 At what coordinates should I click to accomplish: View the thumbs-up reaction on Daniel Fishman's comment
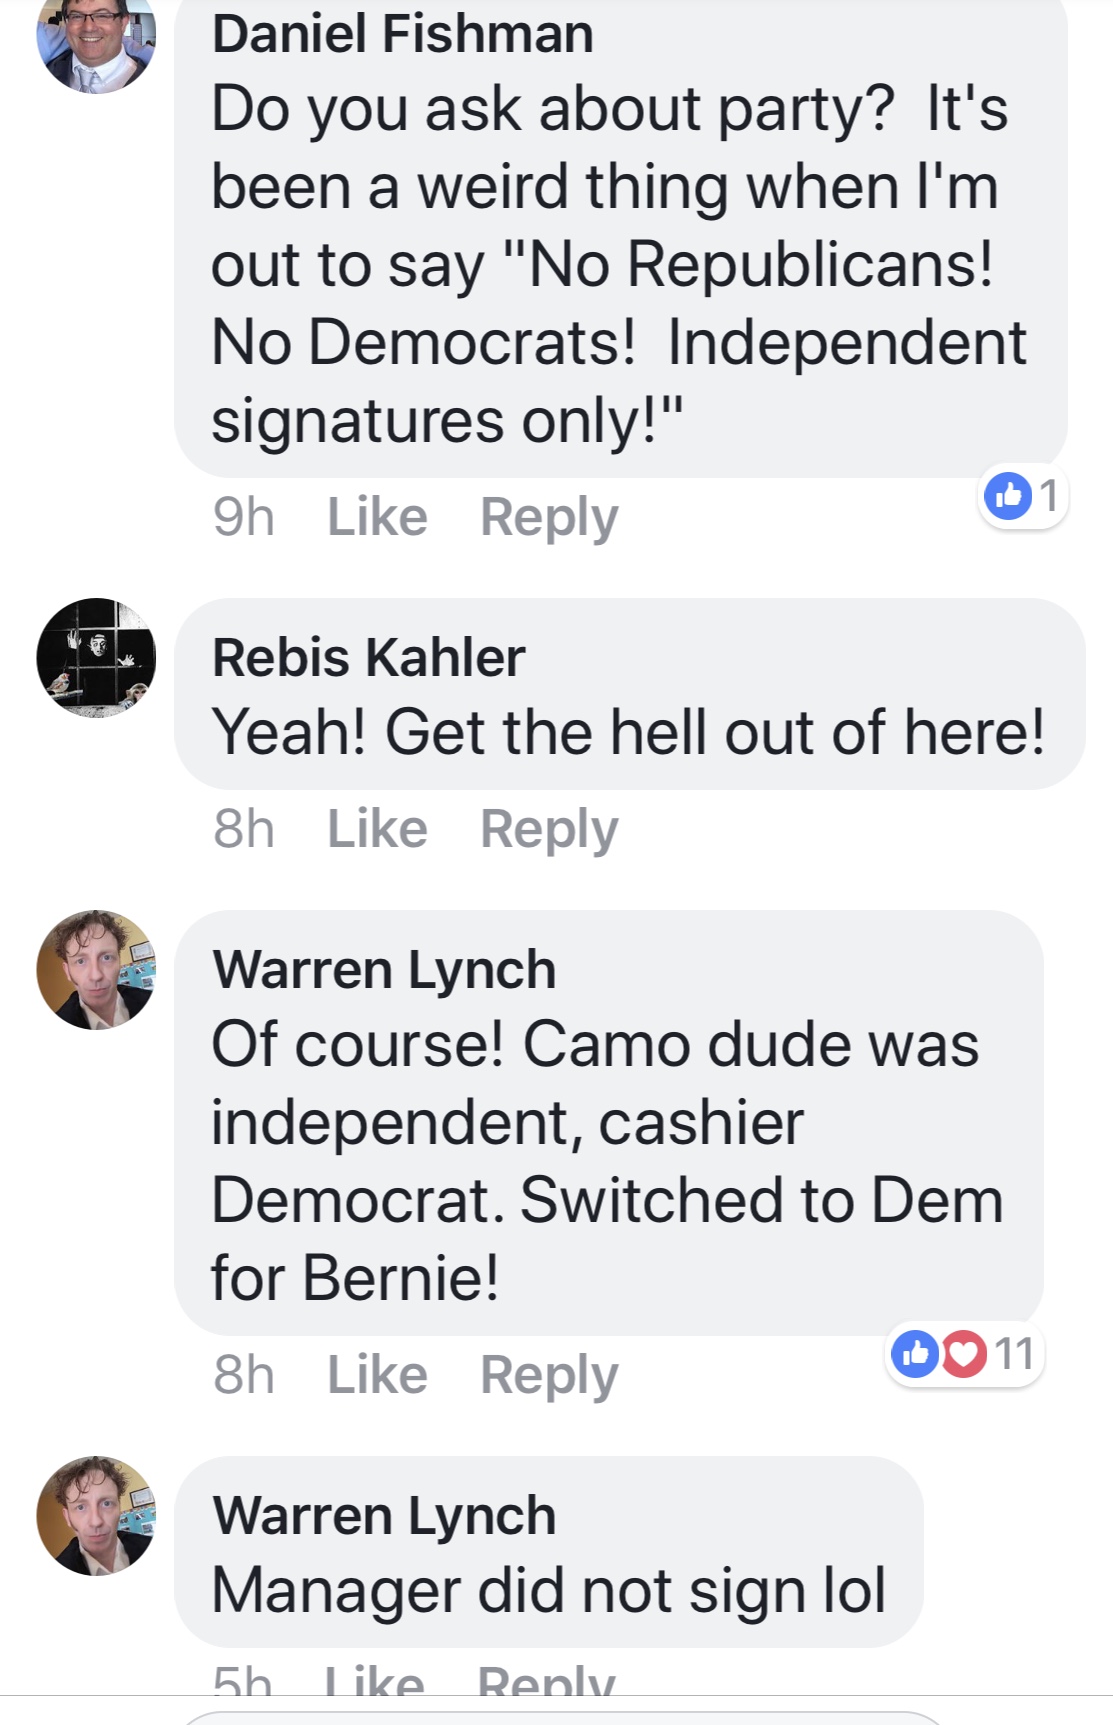point(1008,496)
